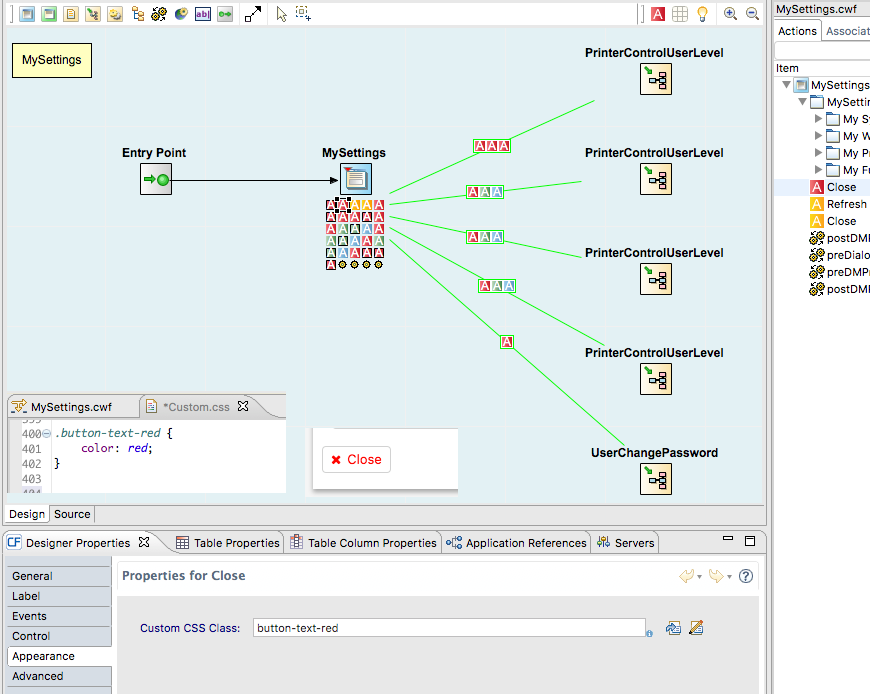Open the Table Column Properties tab
The height and width of the screenshot is (694, 870).
tap(363, 543)
